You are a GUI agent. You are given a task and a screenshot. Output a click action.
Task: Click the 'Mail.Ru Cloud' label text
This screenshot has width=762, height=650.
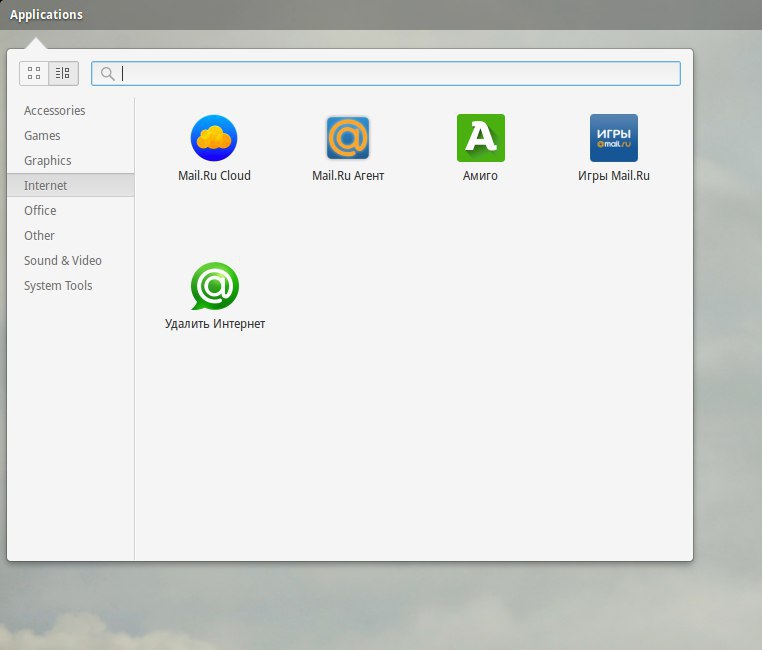[x=214, y=176]
